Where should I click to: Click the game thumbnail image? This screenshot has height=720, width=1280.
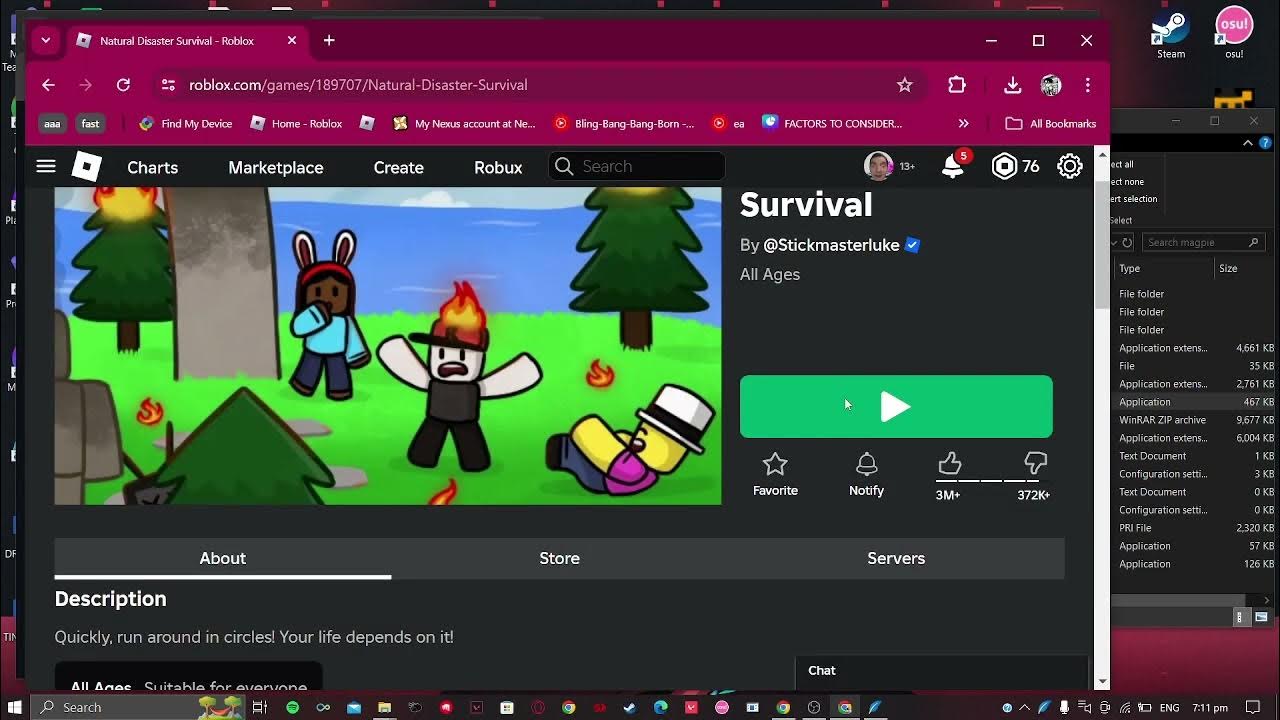click(388, 346)
